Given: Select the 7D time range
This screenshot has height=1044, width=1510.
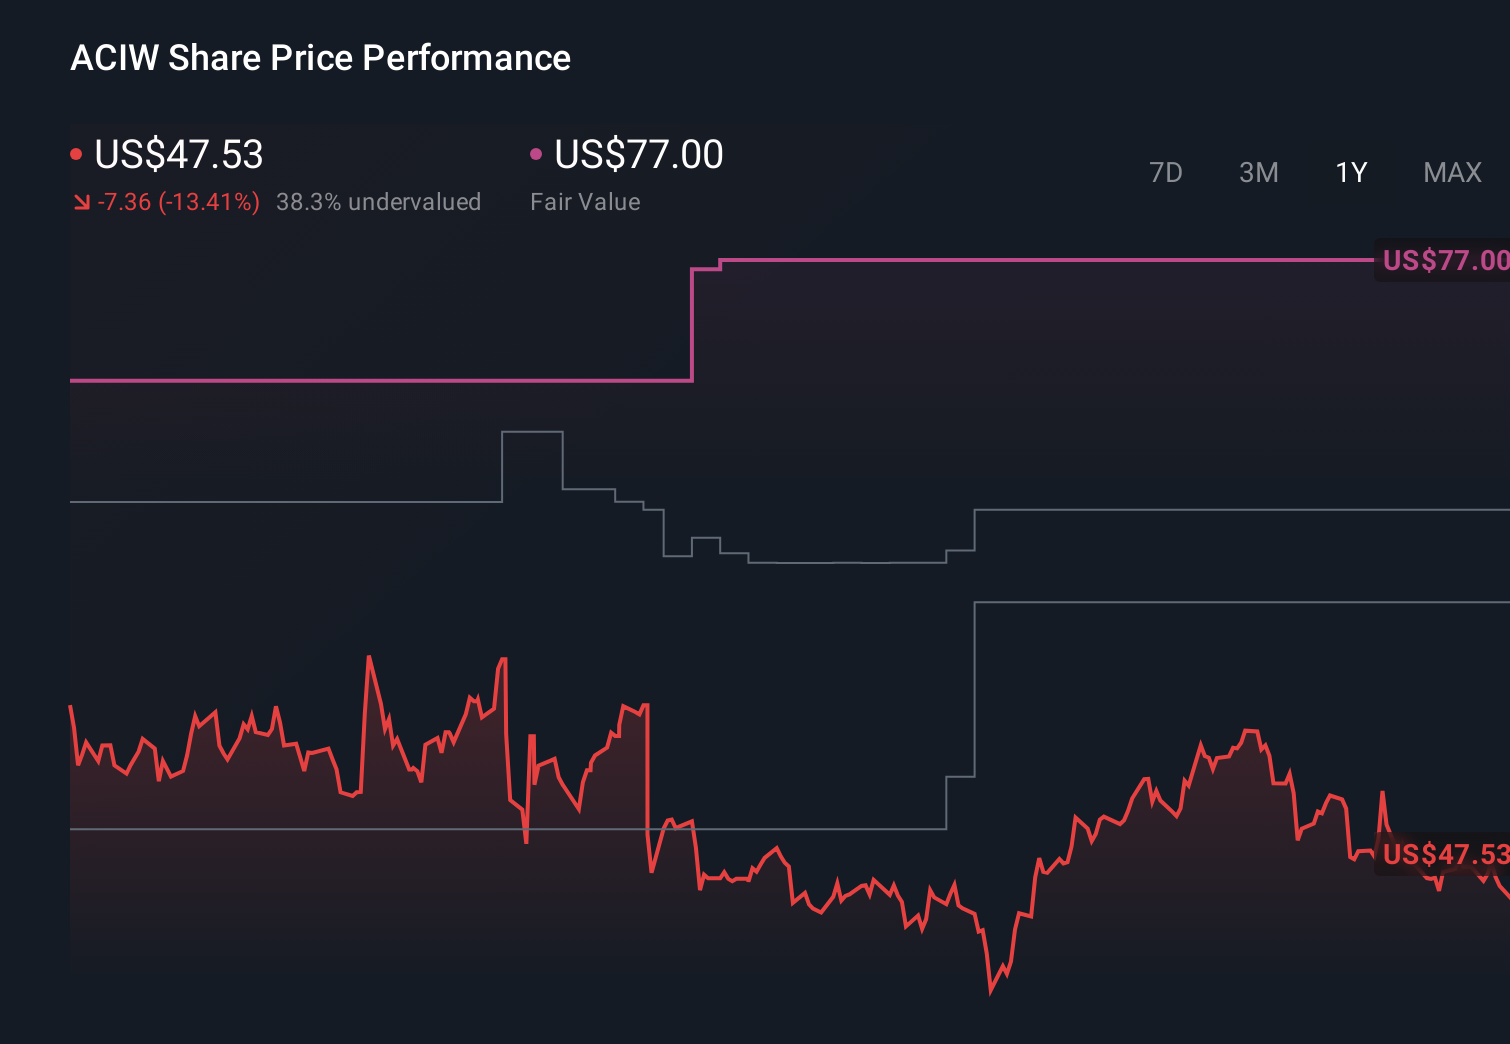Looking at the screenshot, I should click(1166, 172).
